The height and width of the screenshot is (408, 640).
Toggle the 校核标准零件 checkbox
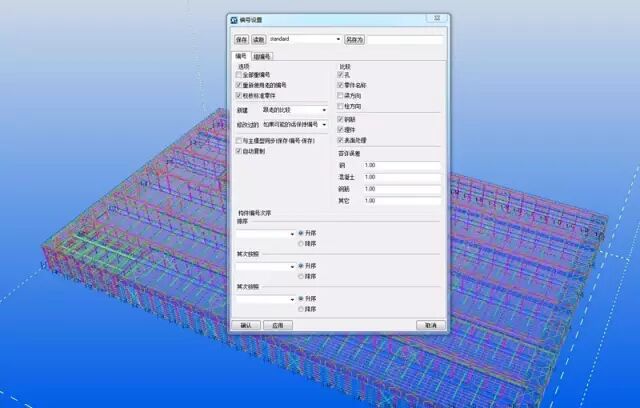click(239, 95)
